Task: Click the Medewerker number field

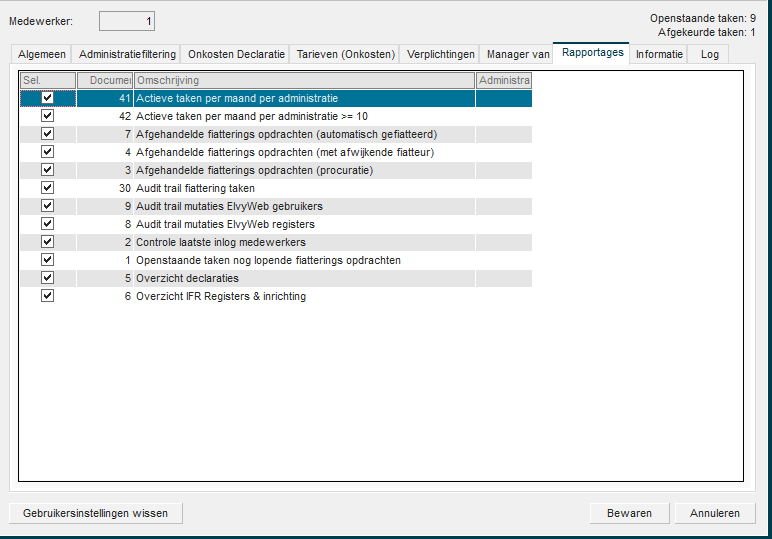Action: tap(127, 21)
